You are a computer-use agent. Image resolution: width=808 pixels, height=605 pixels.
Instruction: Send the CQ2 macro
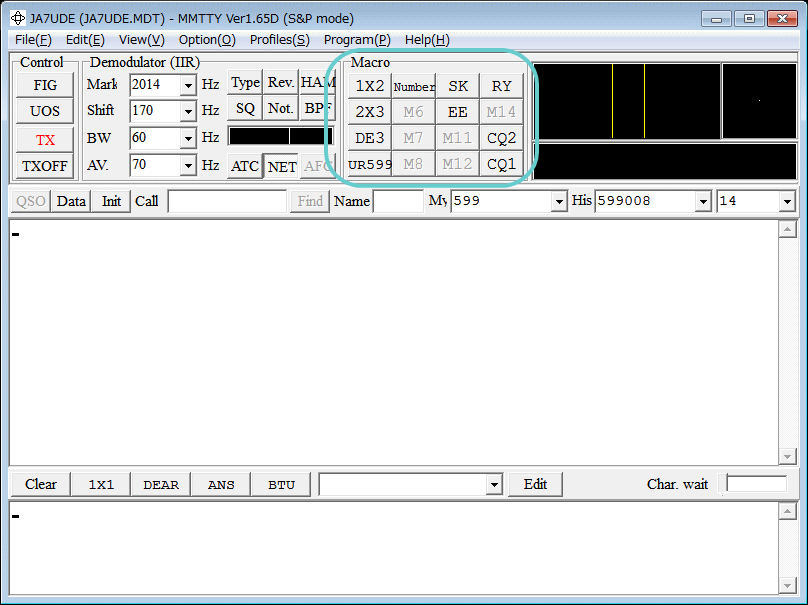pyautogui.click(x=501, y=138)
